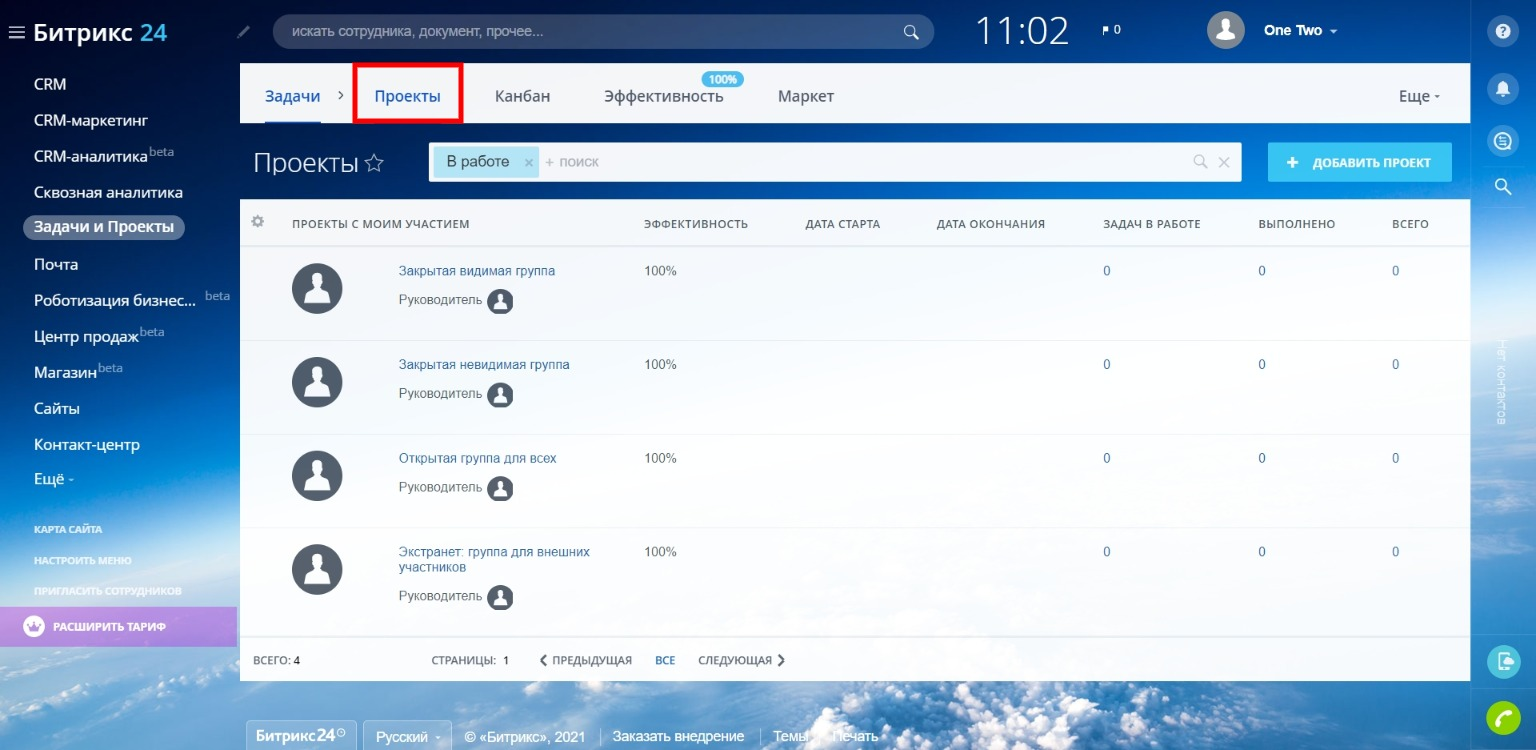
Task: Clear the projects filter with the X icon
Action: point(1224,162)
